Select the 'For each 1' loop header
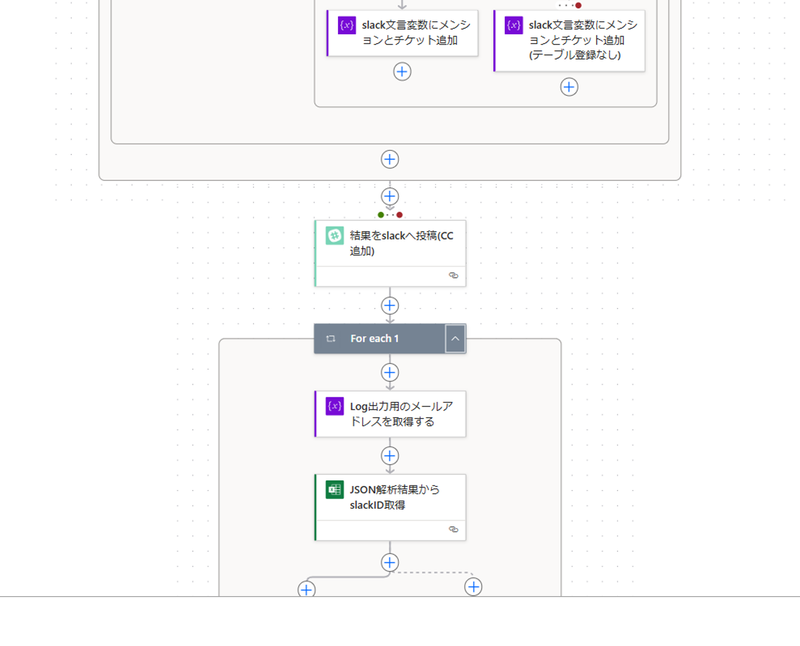 click(x=380, y=338)
